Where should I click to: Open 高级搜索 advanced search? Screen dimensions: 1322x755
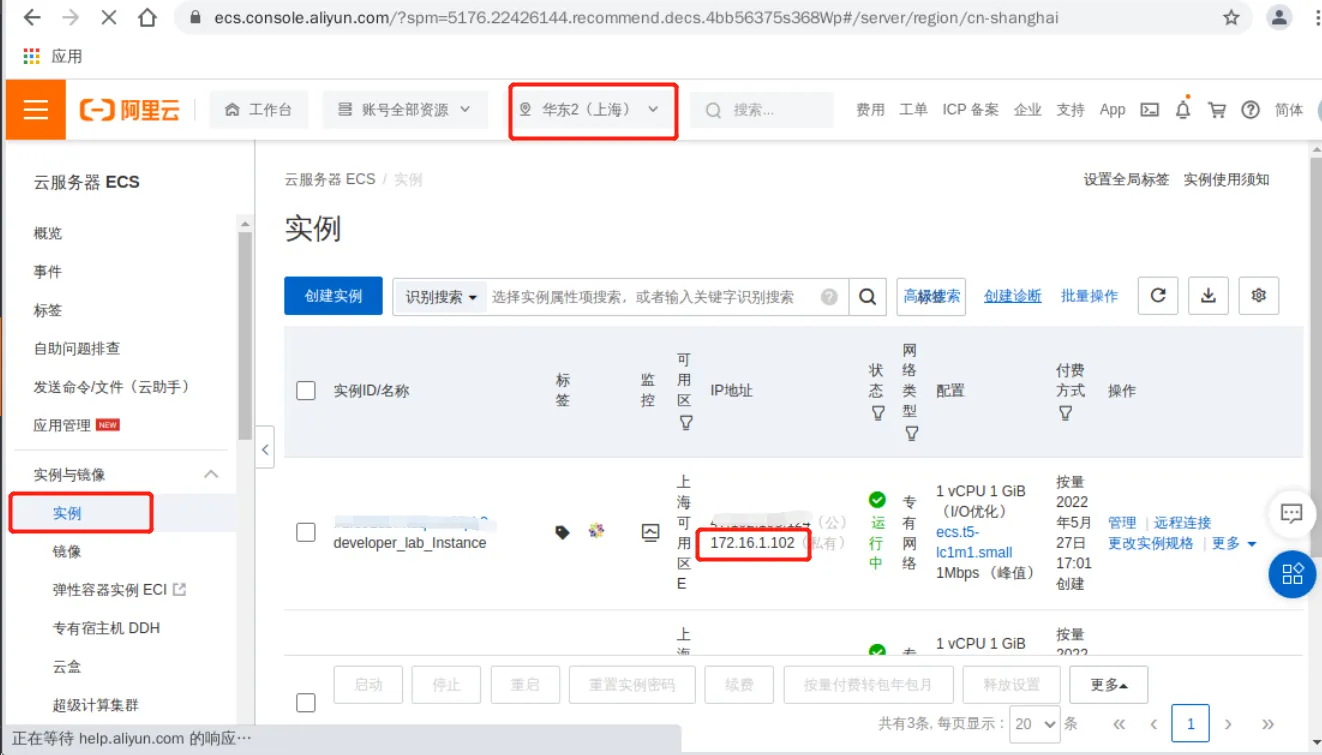pyautogui.click(x=931, y=296)
